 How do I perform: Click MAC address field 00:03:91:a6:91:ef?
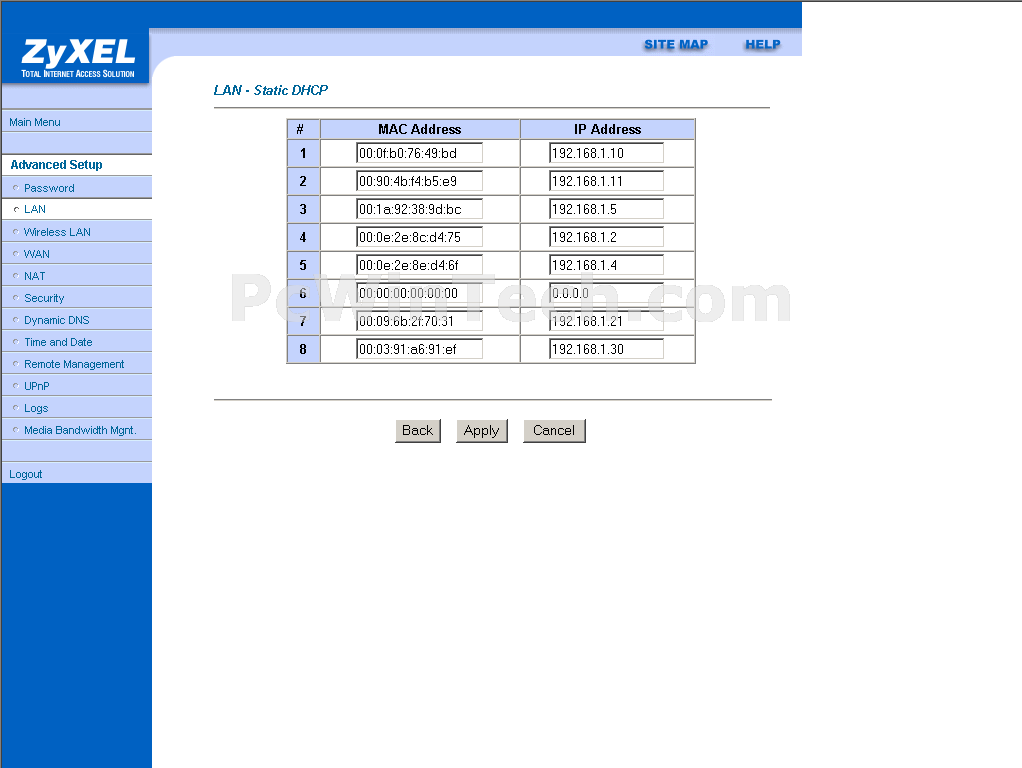pos(420,349)
